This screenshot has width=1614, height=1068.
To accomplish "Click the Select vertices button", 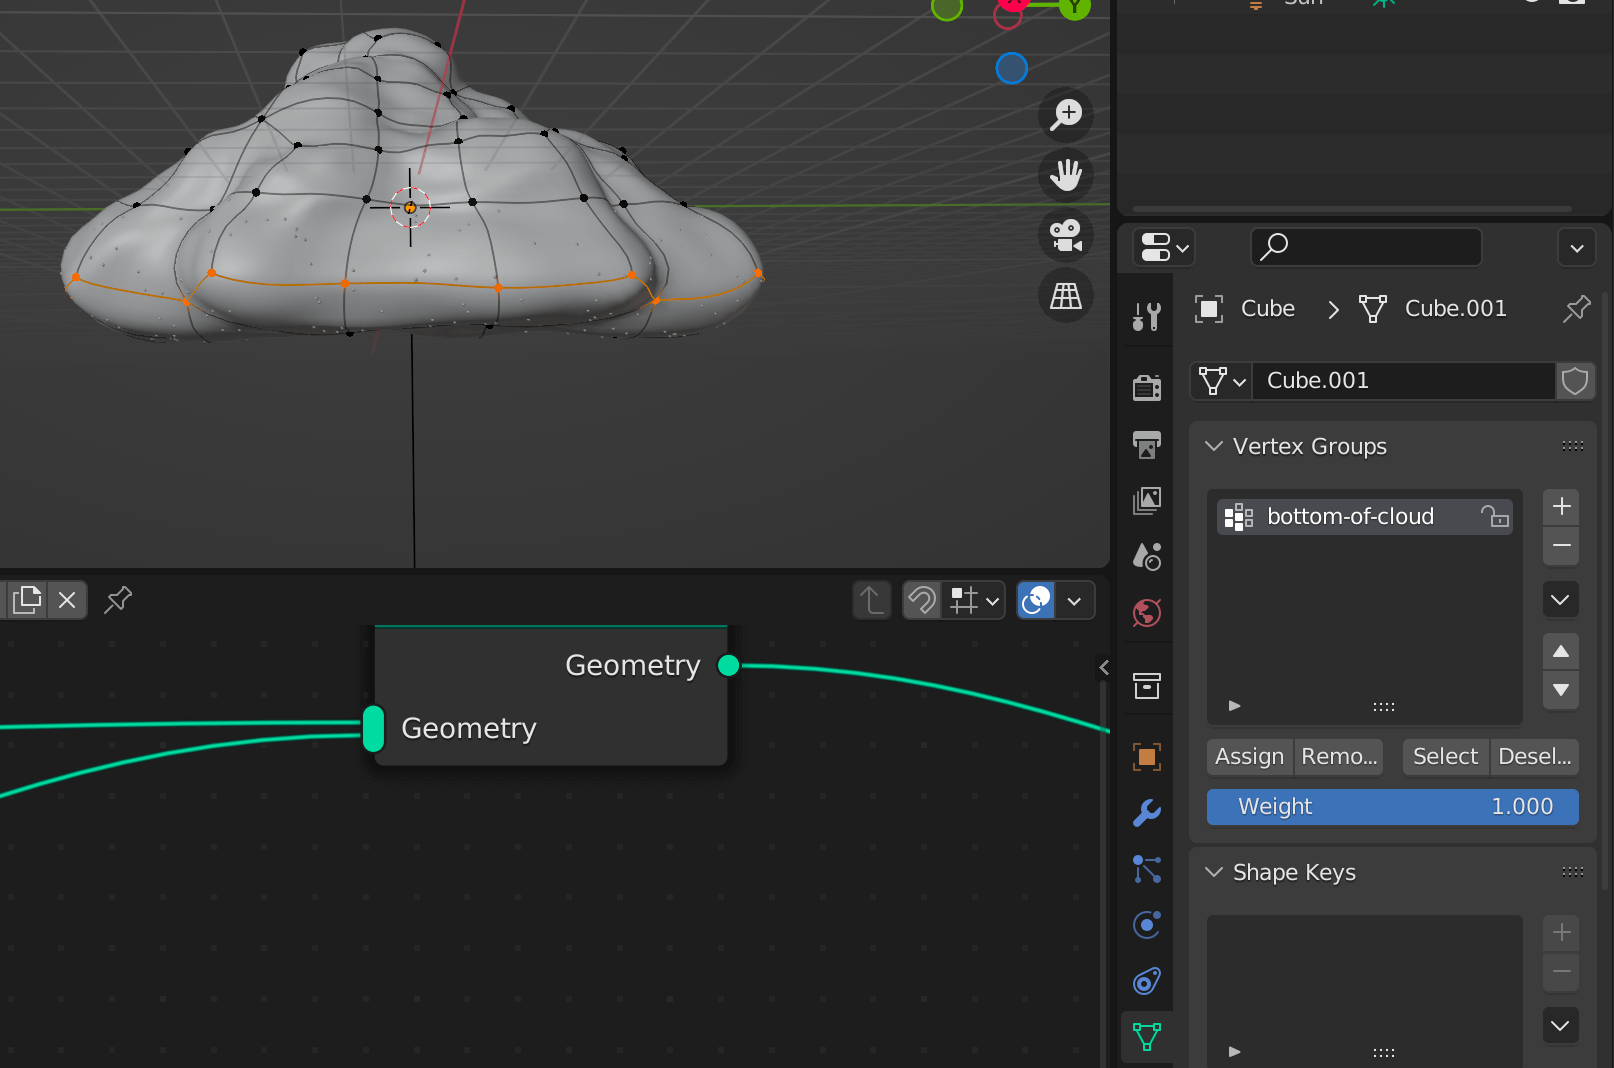I will 1445,757.
